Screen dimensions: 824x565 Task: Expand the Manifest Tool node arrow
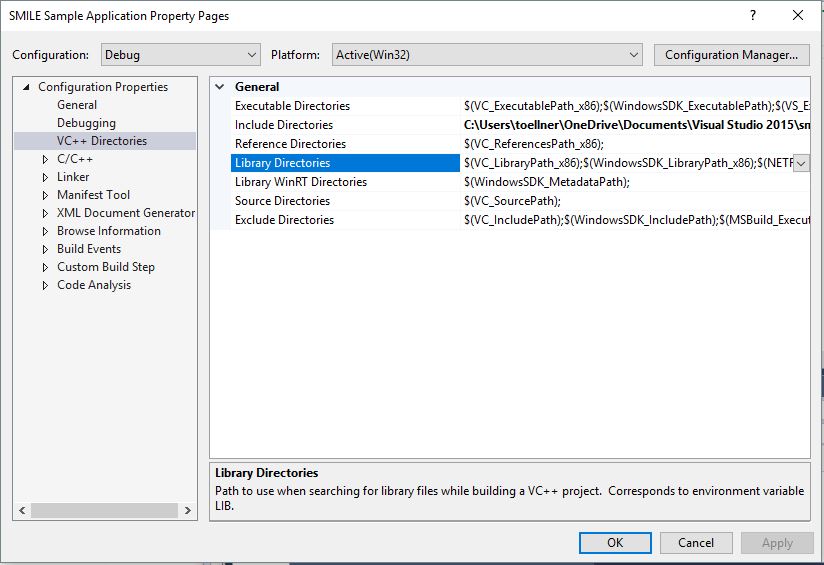click(x=45, y=195)
